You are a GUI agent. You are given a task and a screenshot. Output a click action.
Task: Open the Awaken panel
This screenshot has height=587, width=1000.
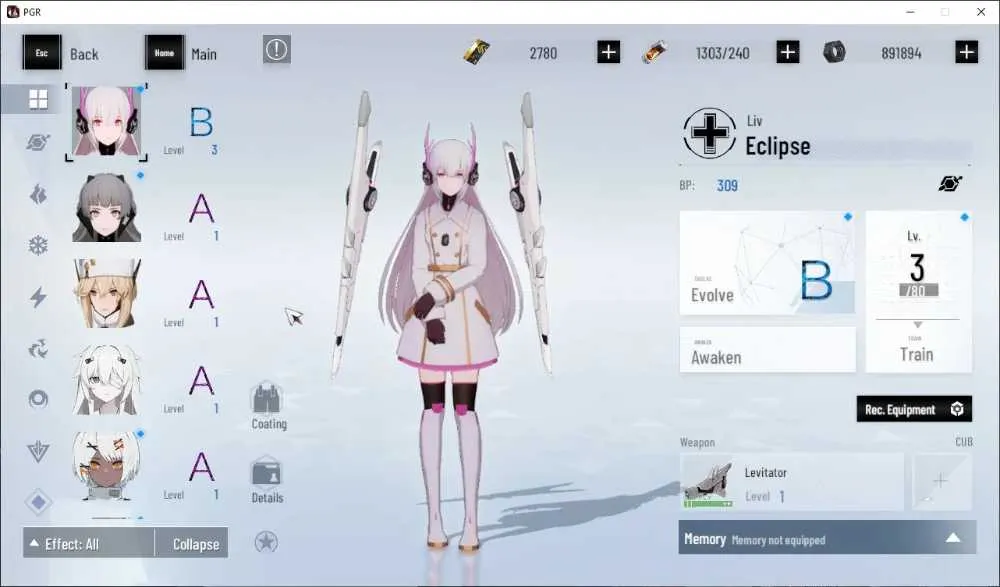click(767, 350)
